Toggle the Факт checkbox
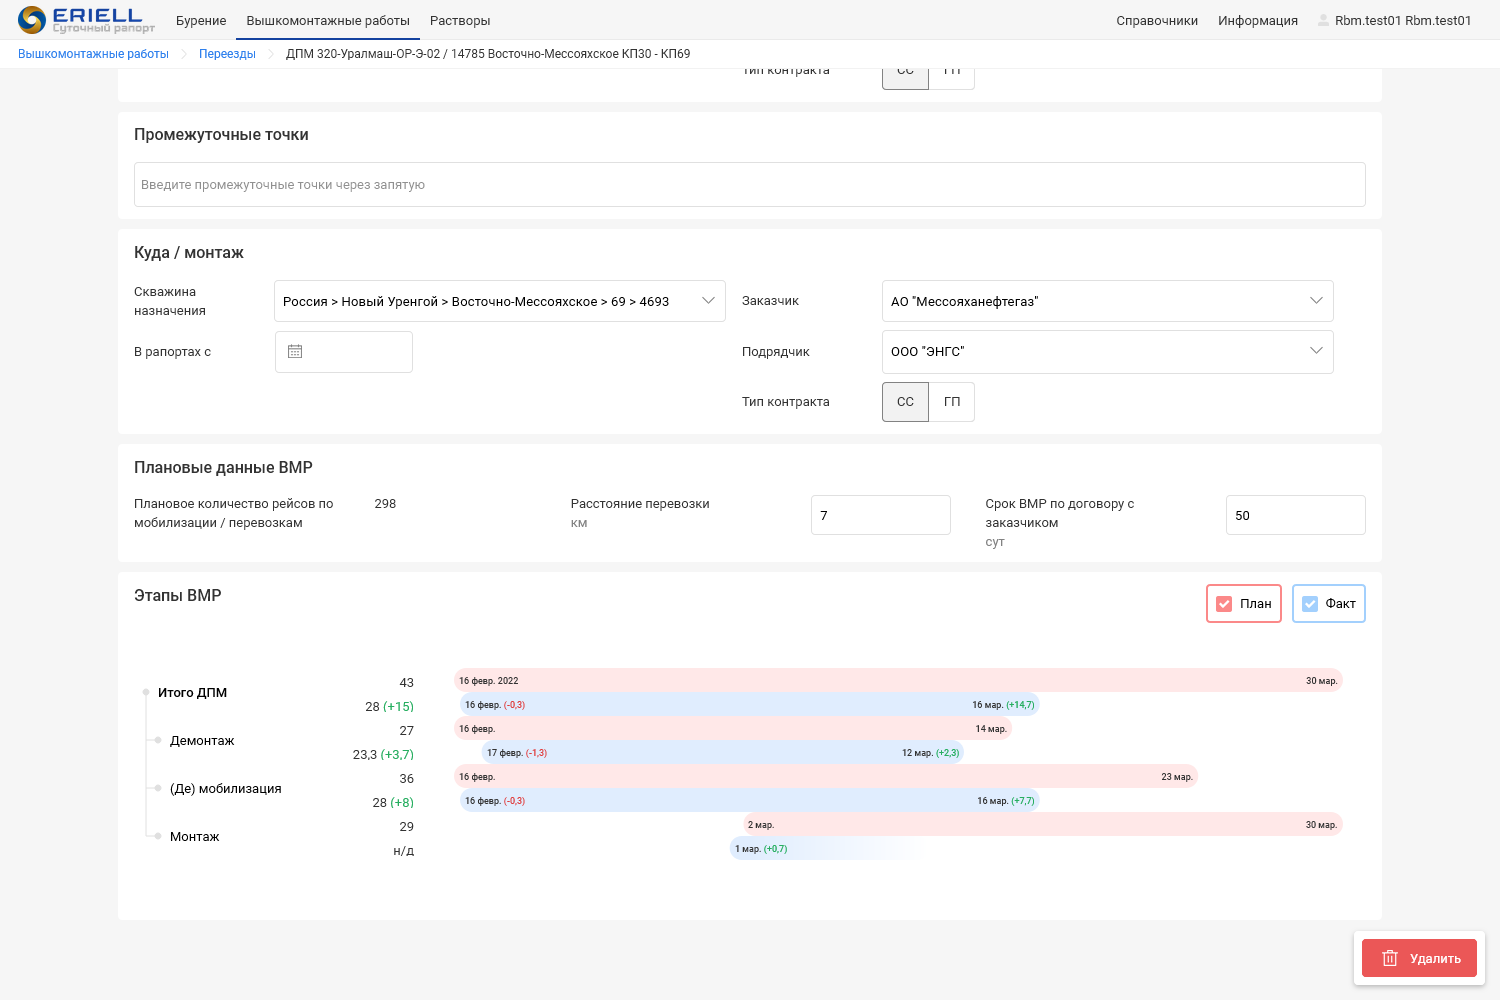 pos(1310,603)
